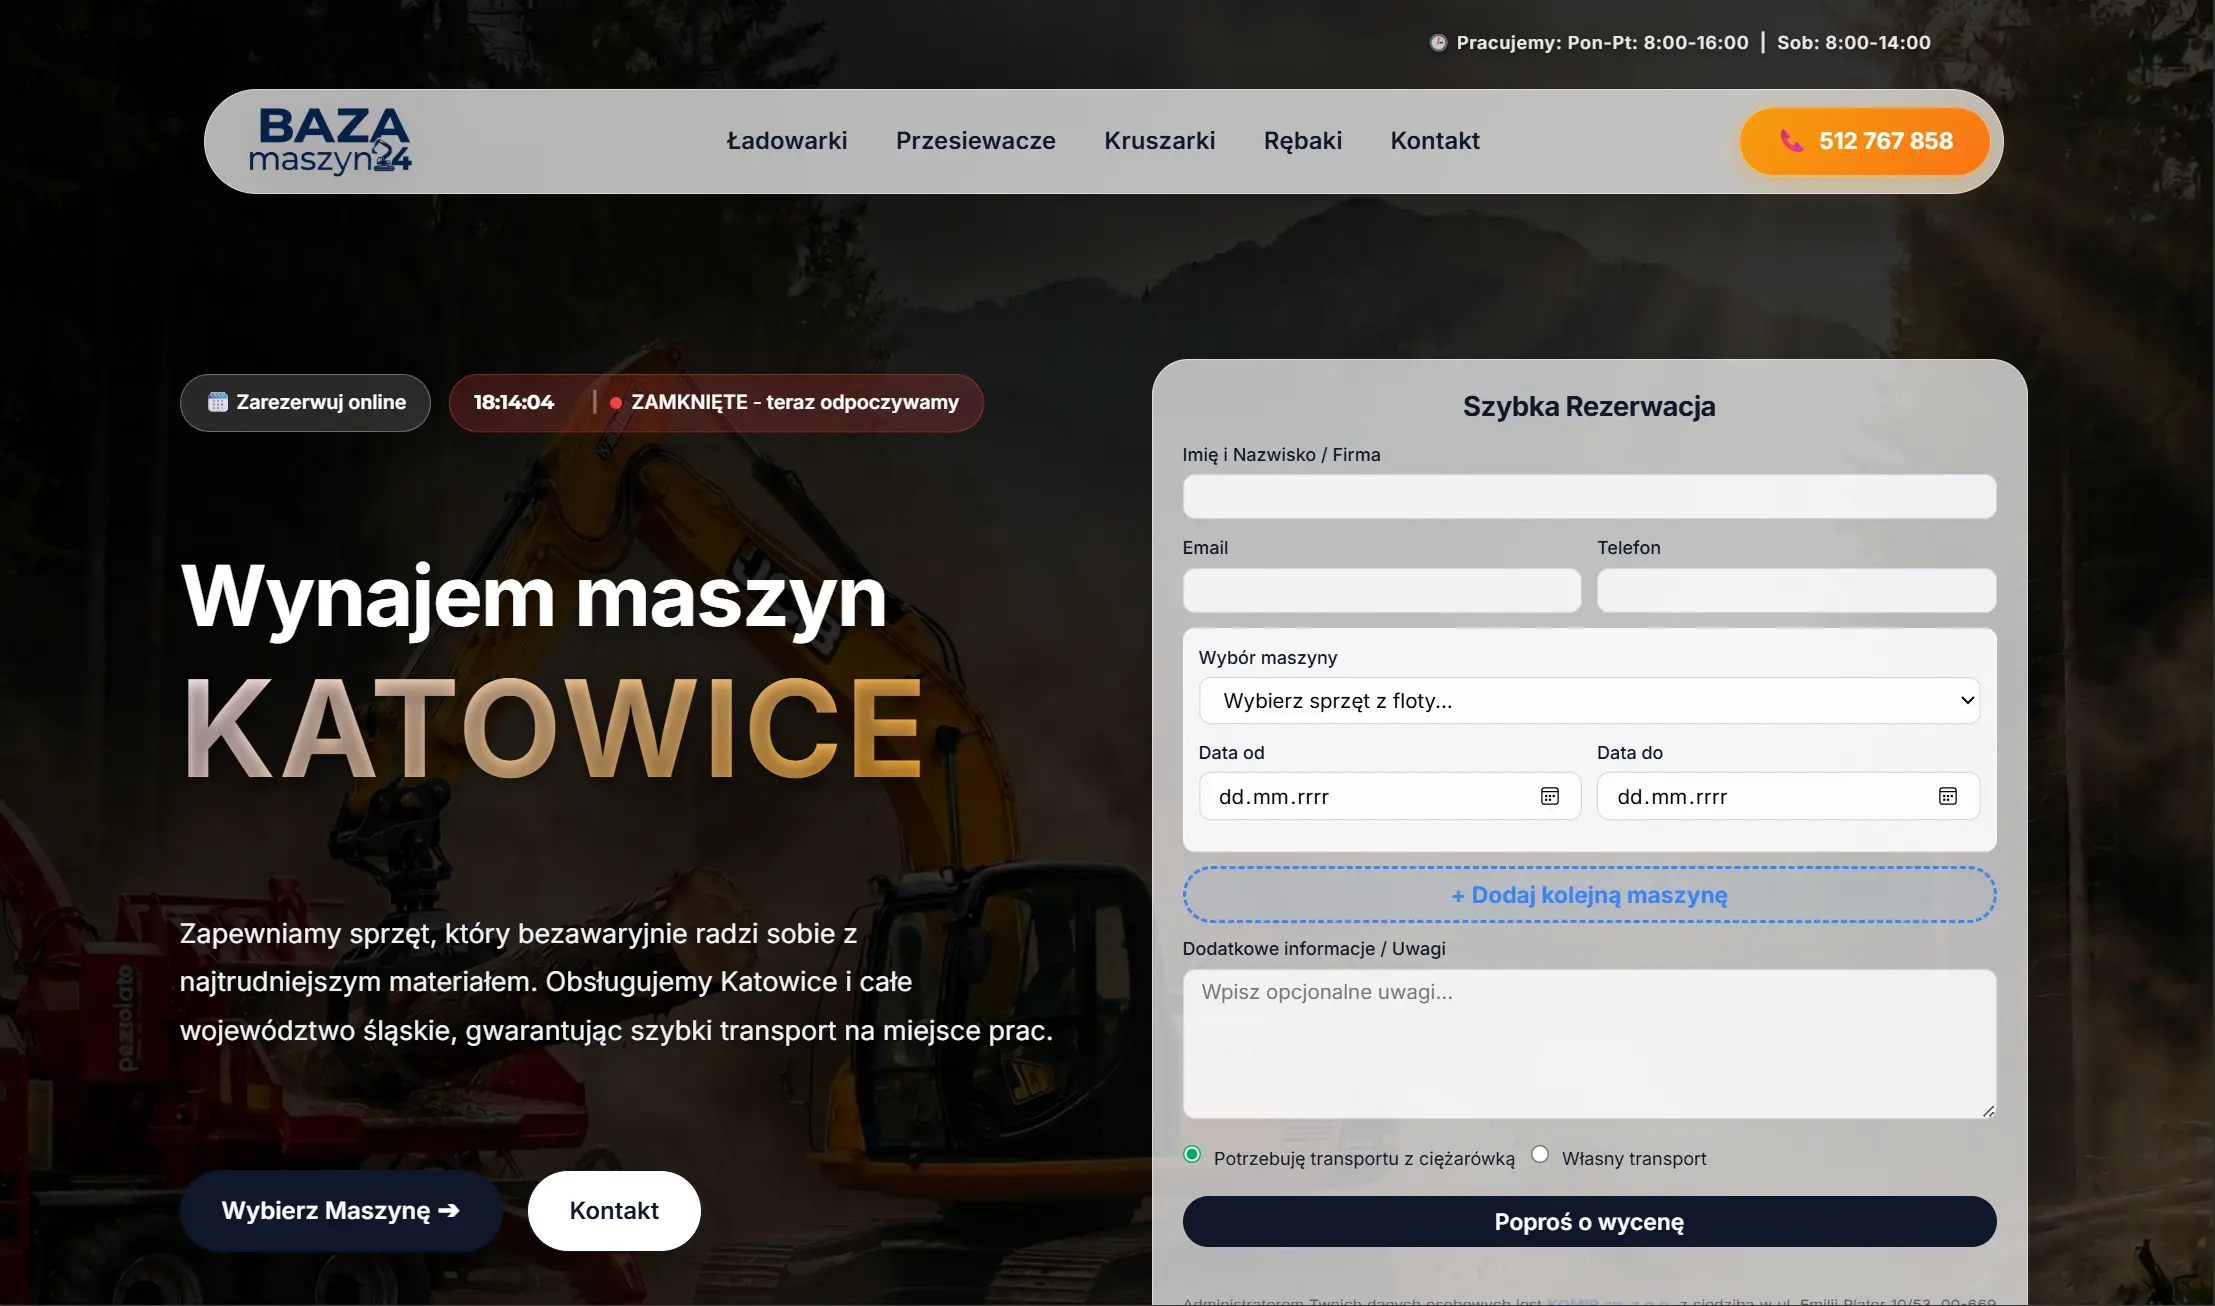
Task: Click the textarea resize grip in Uwagi field
Action: (1988, 1110)
